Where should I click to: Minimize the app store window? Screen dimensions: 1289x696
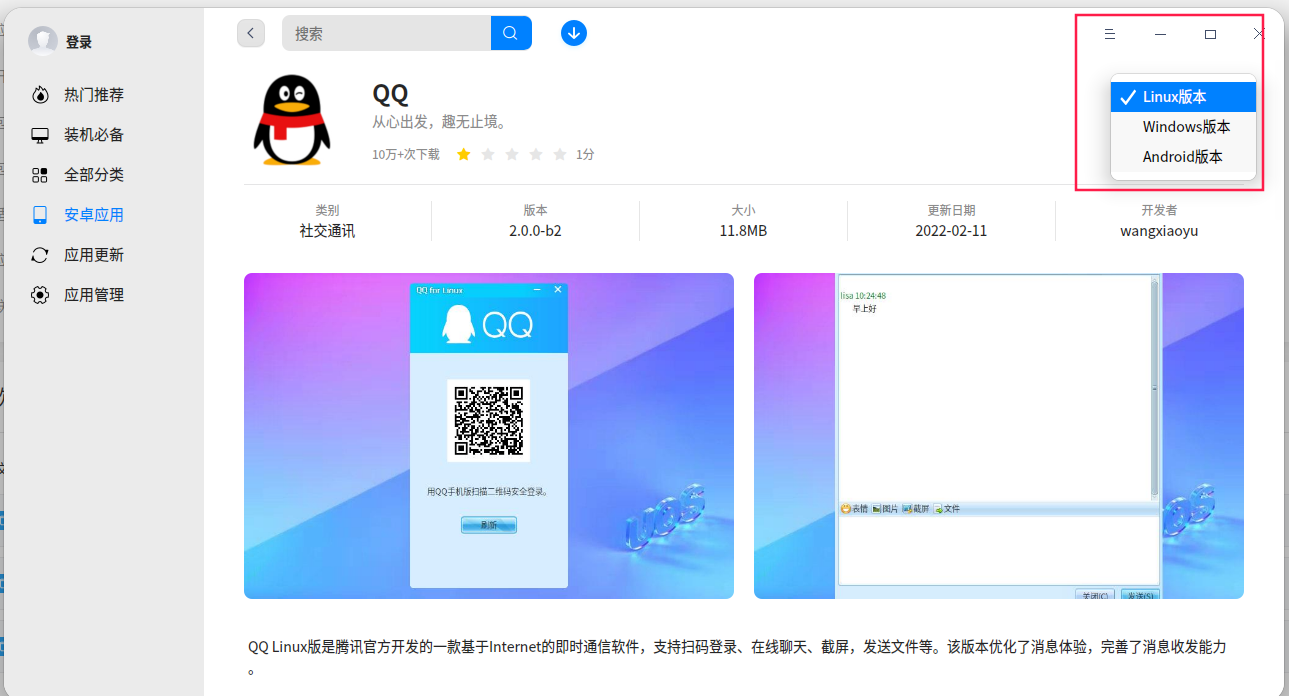[1160, 34]
